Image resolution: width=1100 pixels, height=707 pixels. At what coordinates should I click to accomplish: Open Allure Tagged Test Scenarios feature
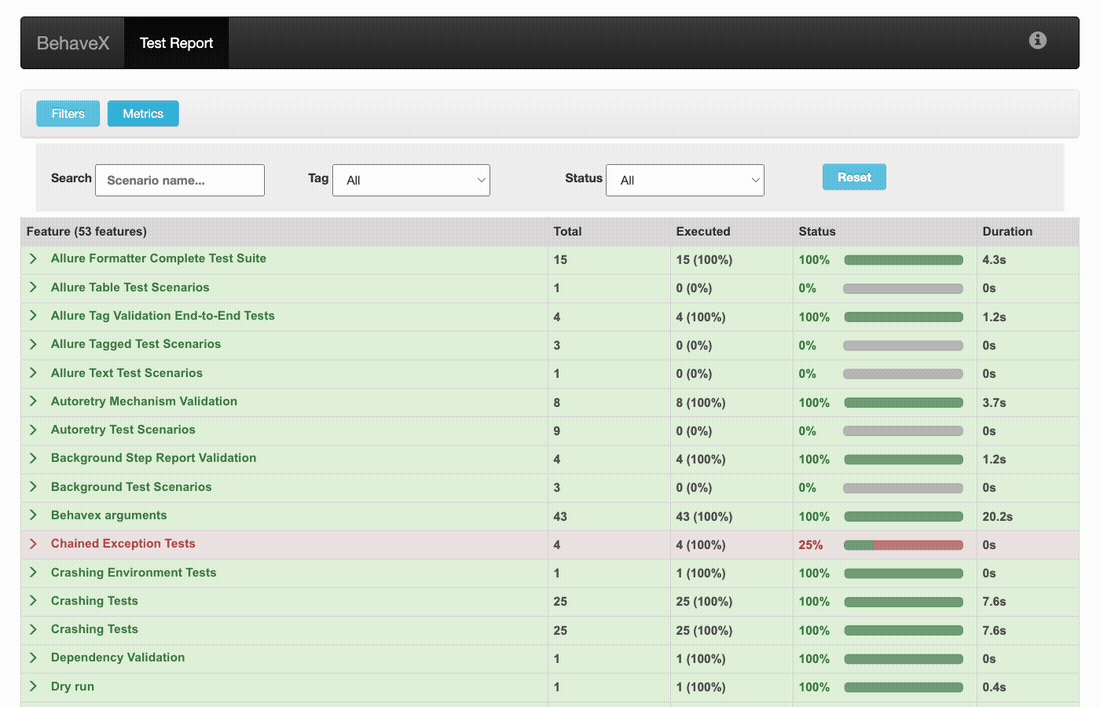point(135,344)
